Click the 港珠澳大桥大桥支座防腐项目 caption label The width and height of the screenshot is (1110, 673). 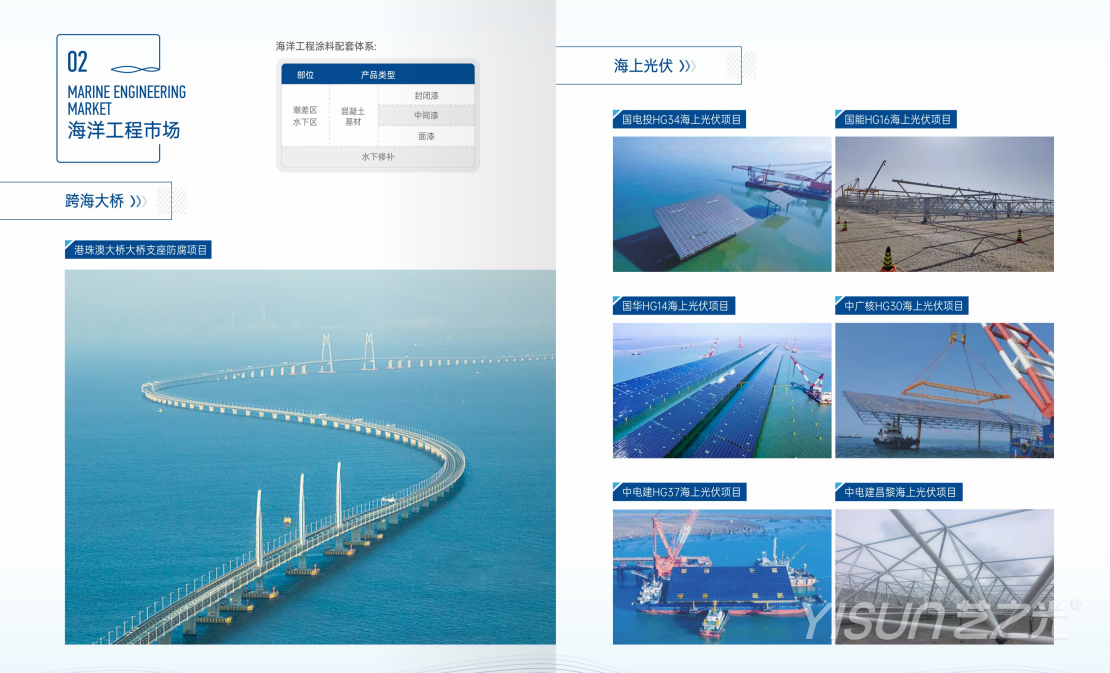[x=141, y=250]
